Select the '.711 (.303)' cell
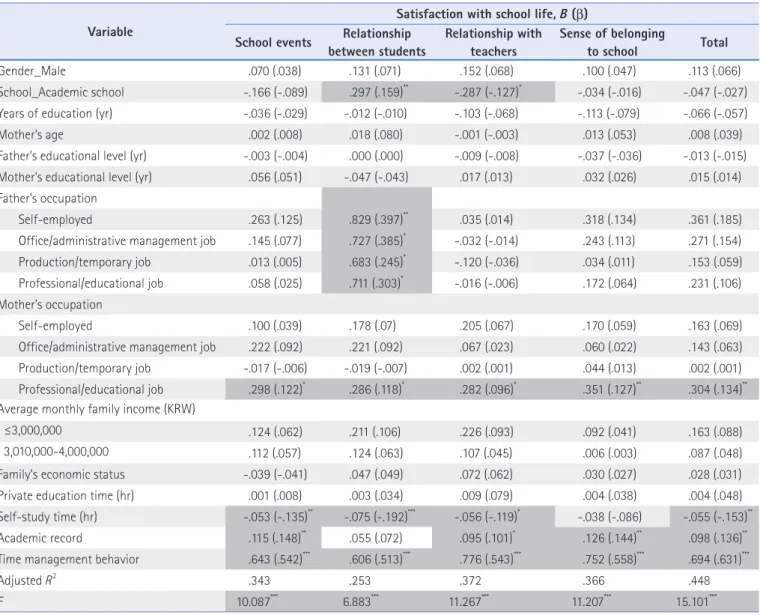Screen dimensions: 760x615 (x=377, y=284)
